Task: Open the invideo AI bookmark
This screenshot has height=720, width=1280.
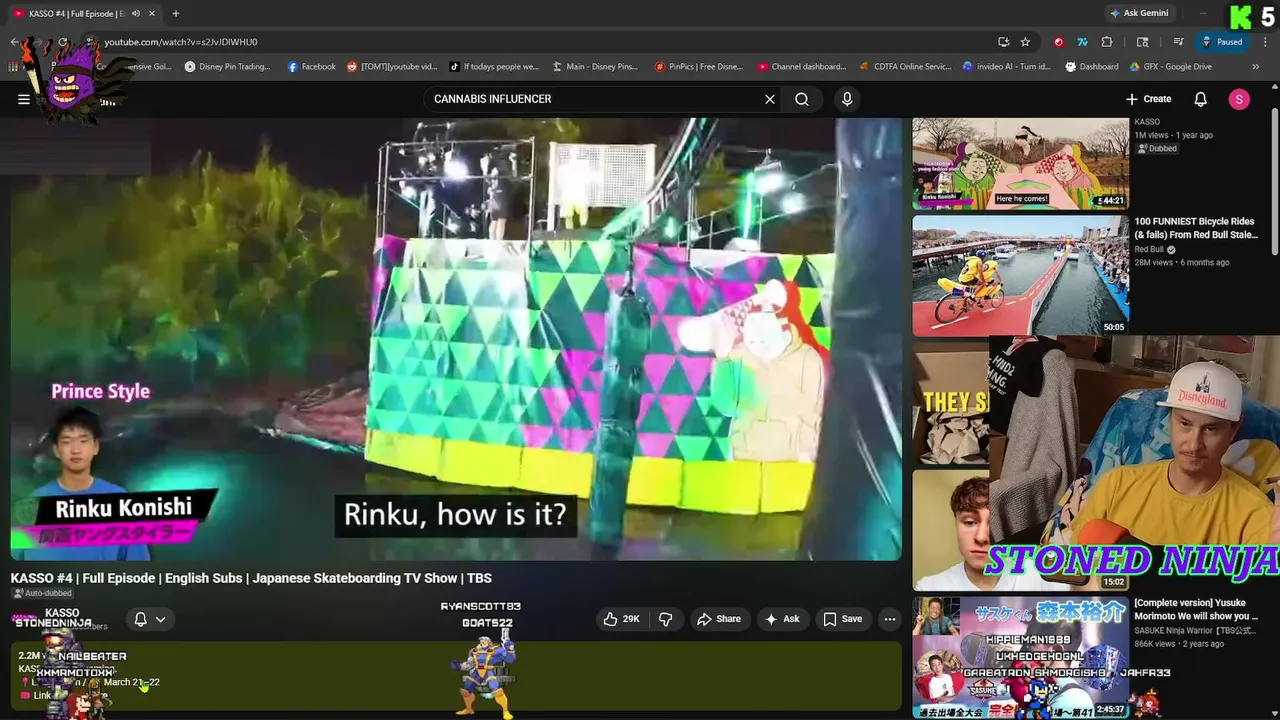Action: click(x=1006, y=67)
